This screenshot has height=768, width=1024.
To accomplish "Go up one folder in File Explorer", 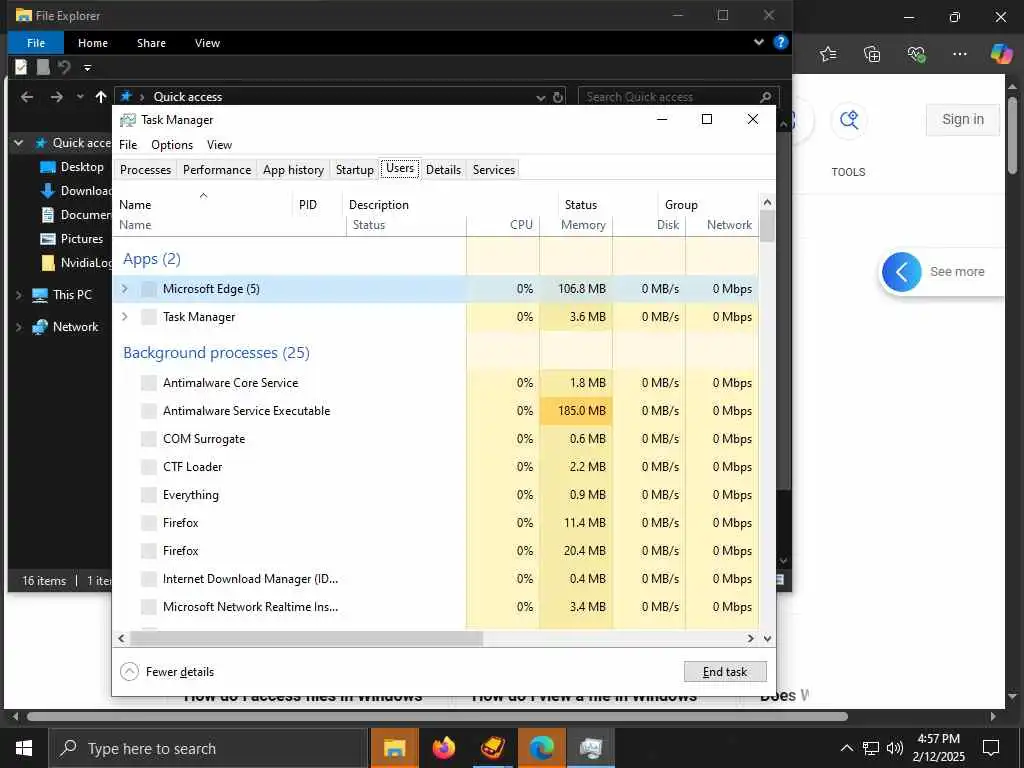I will [x=101, y=97].
